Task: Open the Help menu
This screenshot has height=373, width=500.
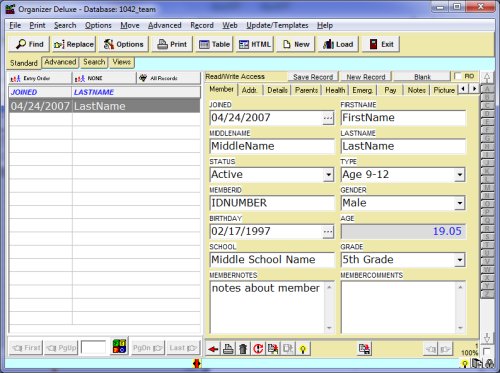Action: coord(325,25)
